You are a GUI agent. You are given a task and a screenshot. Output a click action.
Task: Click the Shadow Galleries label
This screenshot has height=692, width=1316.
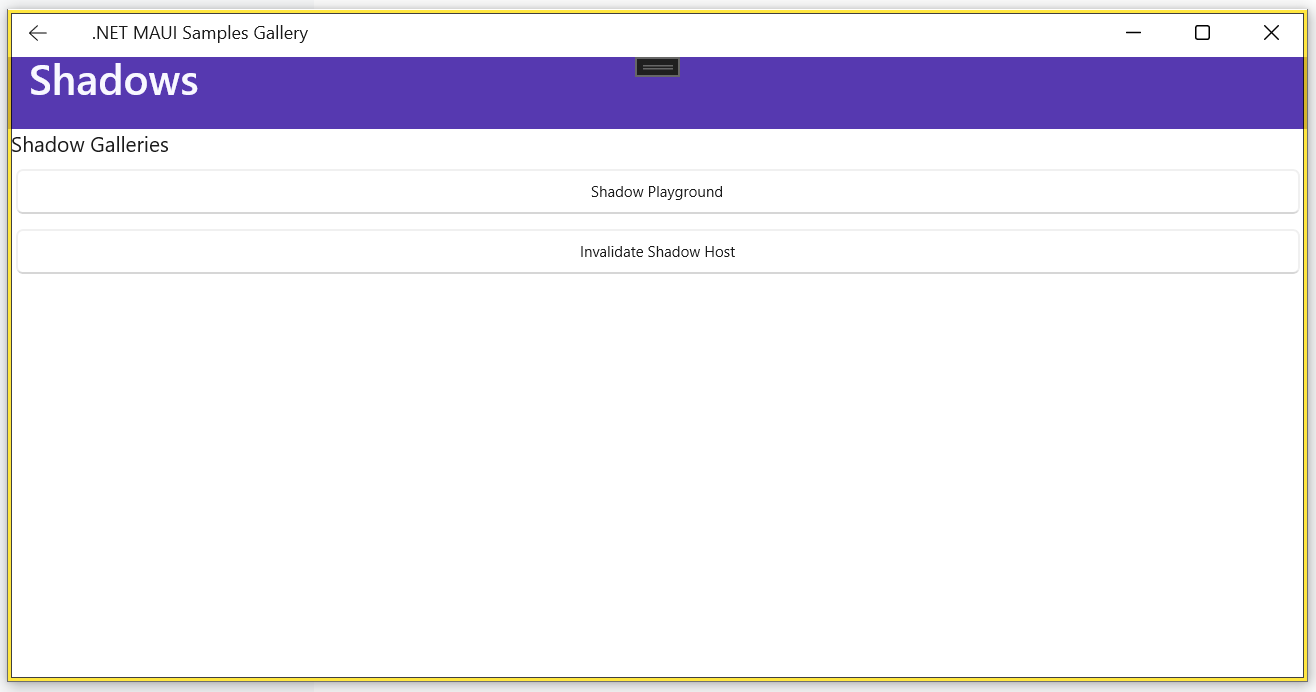(90, 145)
